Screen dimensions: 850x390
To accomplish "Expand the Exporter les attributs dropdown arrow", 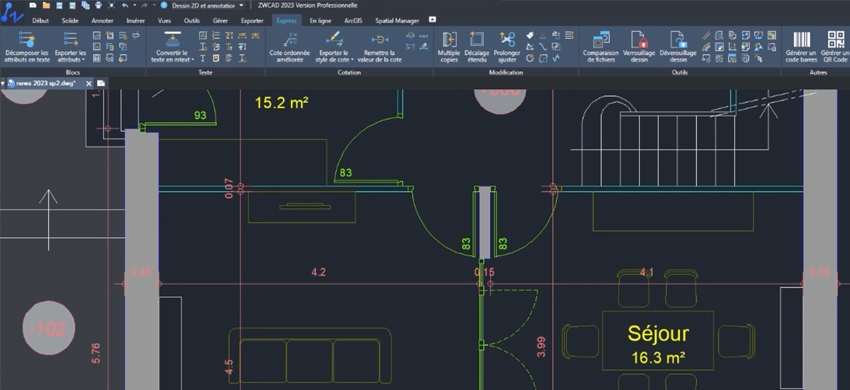I will click(83, 60).
